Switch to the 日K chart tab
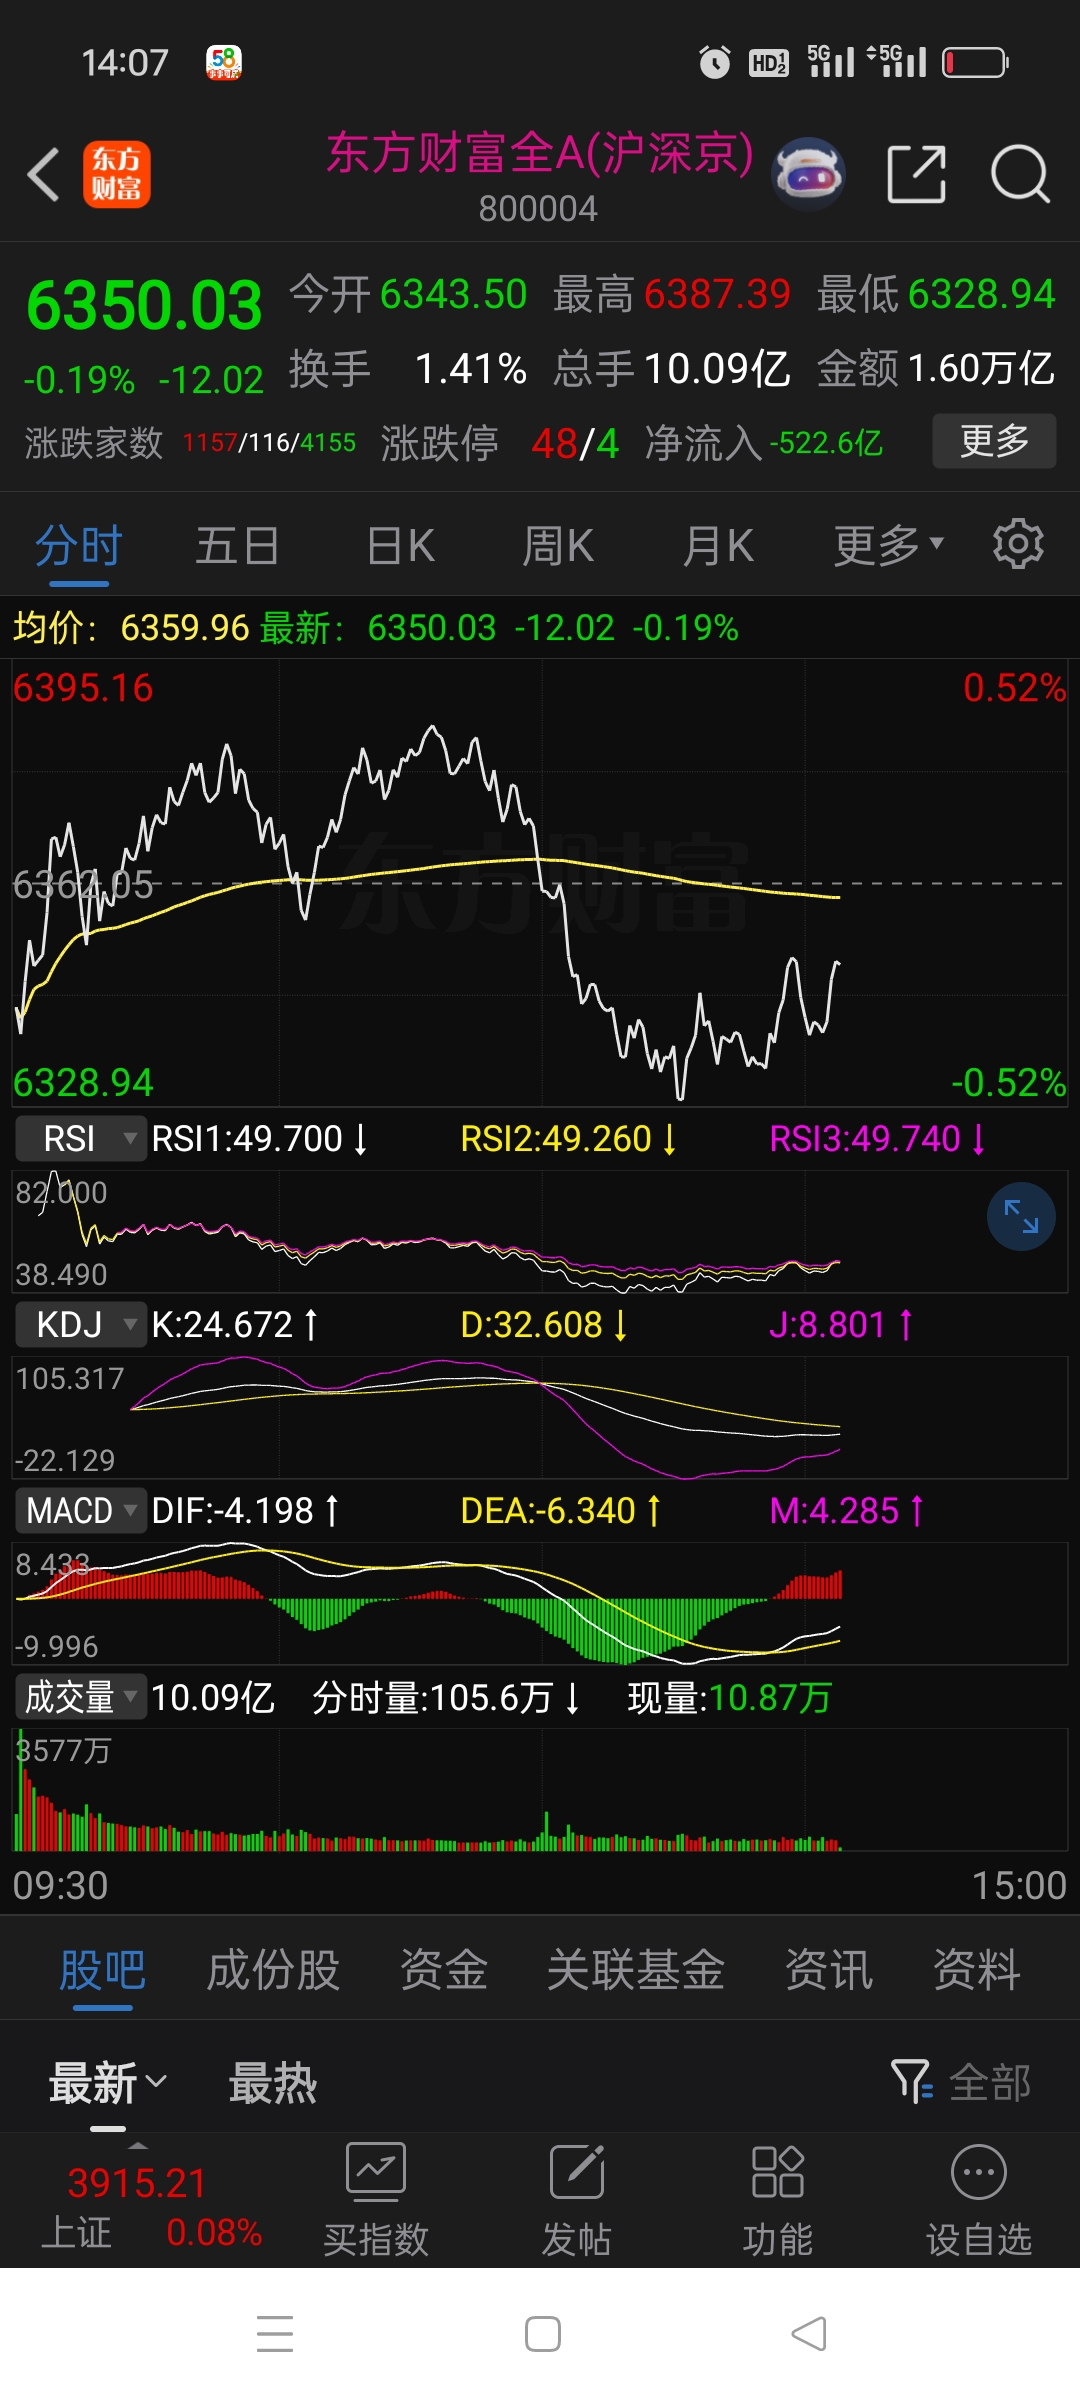The width and height of the screenshot is (1080, 2400). point(400,546)
